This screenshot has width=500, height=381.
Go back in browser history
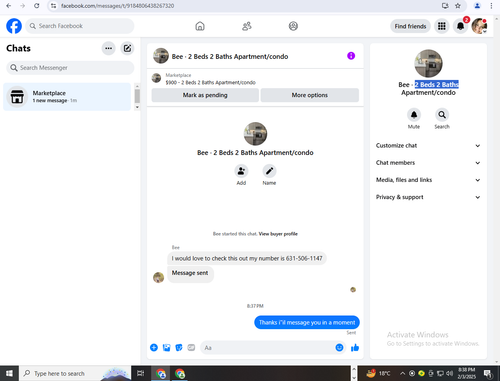pos(9,6)
